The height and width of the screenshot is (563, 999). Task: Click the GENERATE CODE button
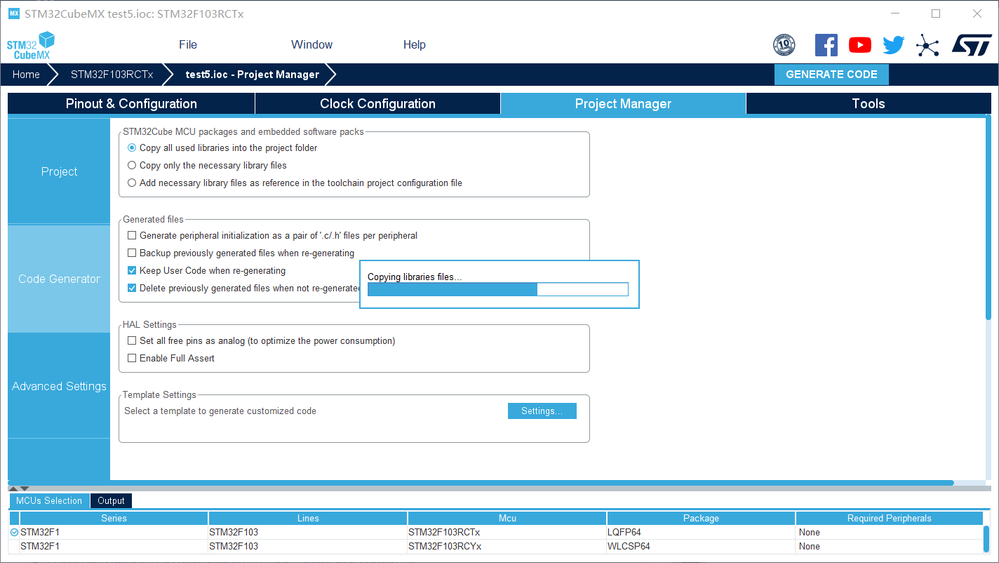click(x=831, y=75)
